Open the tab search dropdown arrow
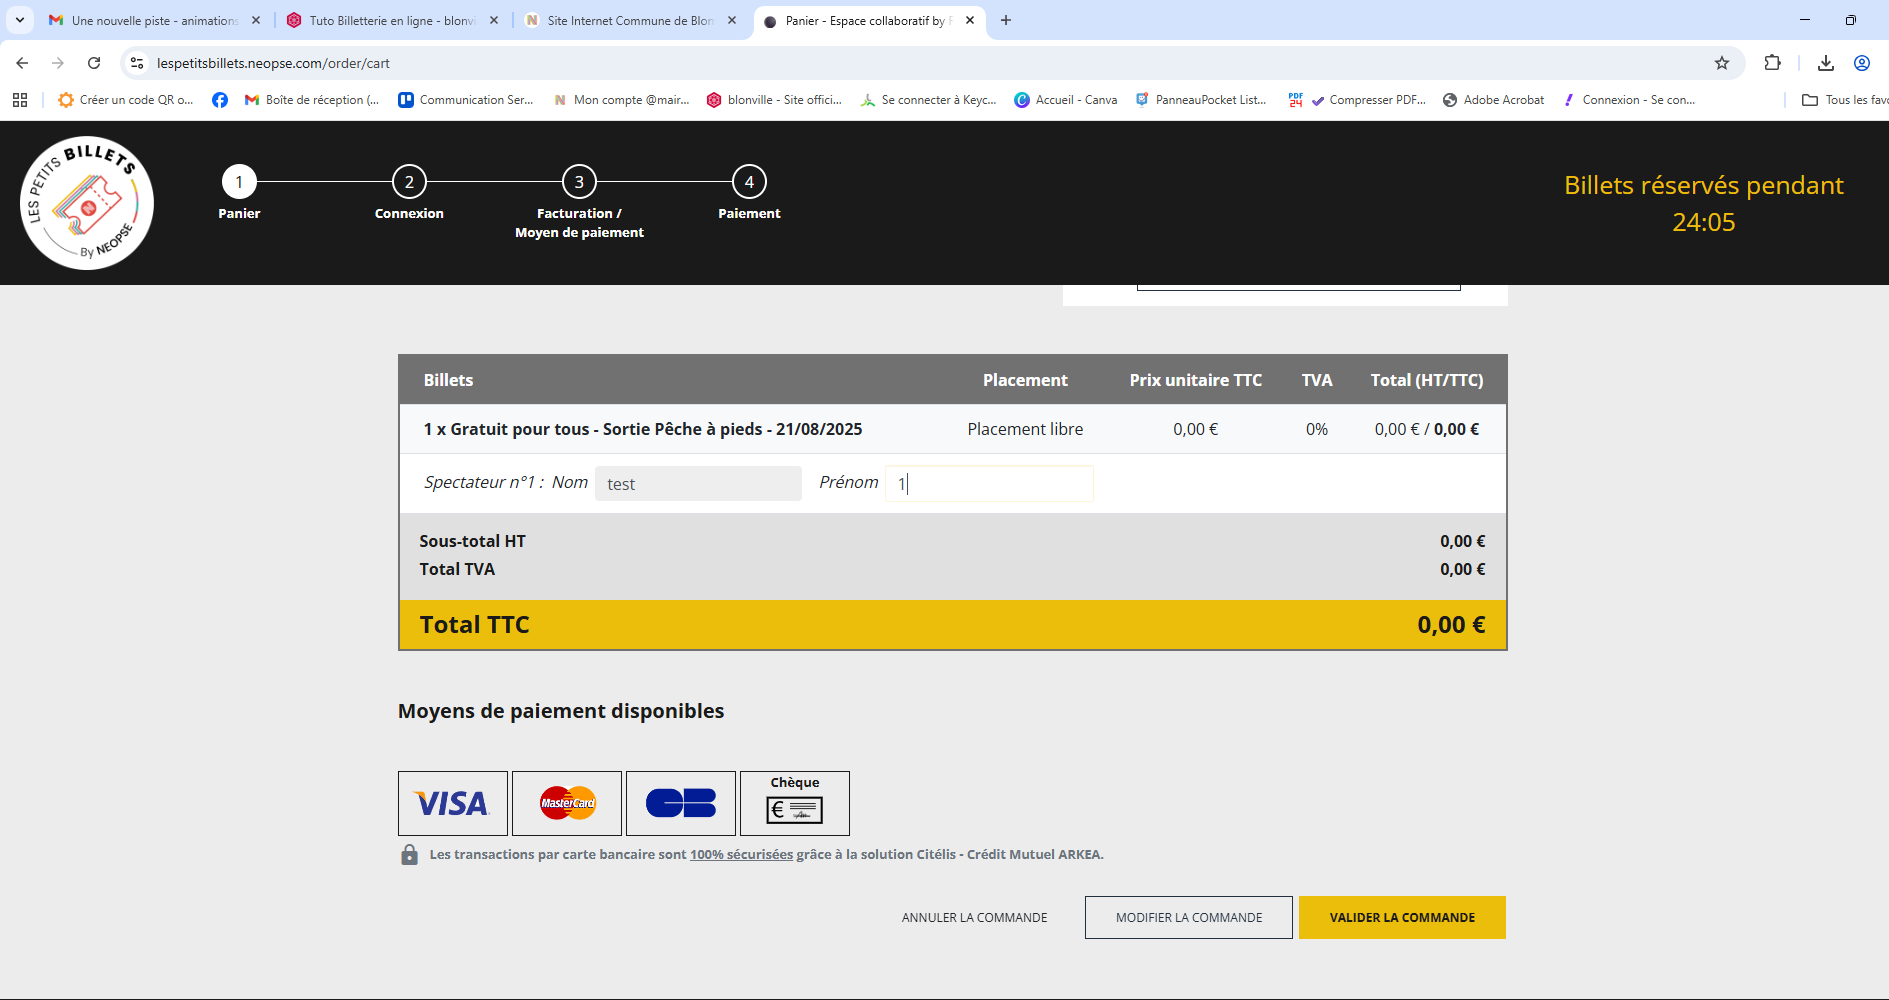Viewport: 1889px width, 1000px height. (x=20, y=20)
